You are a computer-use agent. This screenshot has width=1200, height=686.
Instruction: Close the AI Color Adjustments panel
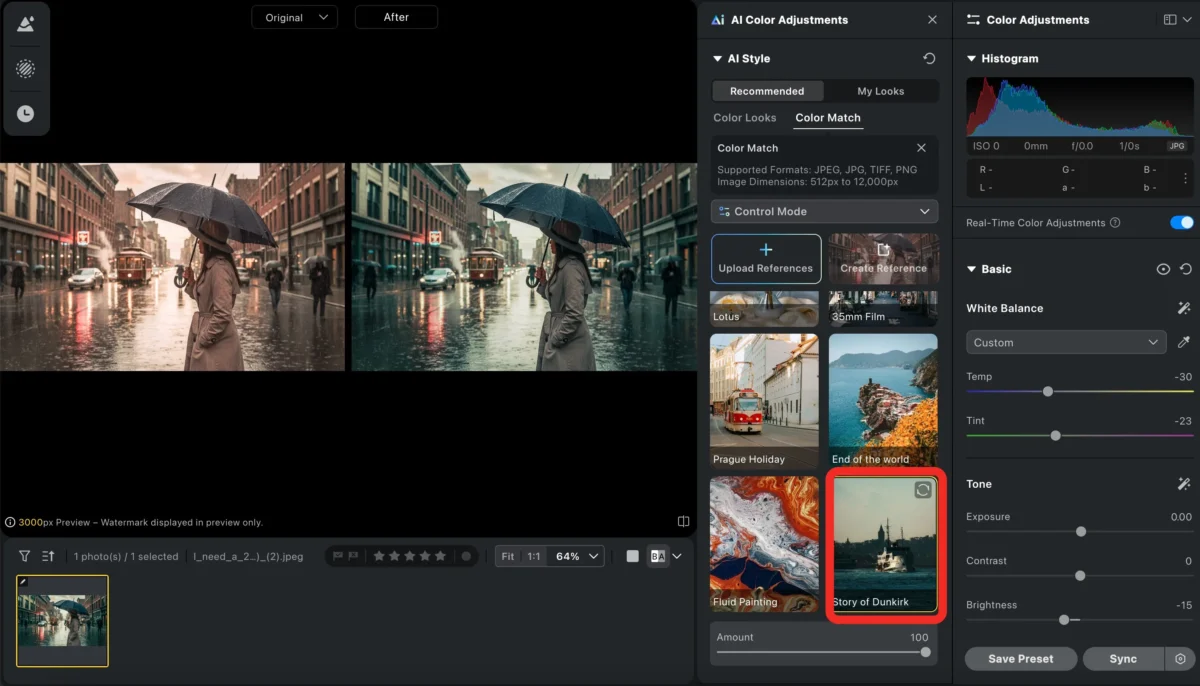932,20
